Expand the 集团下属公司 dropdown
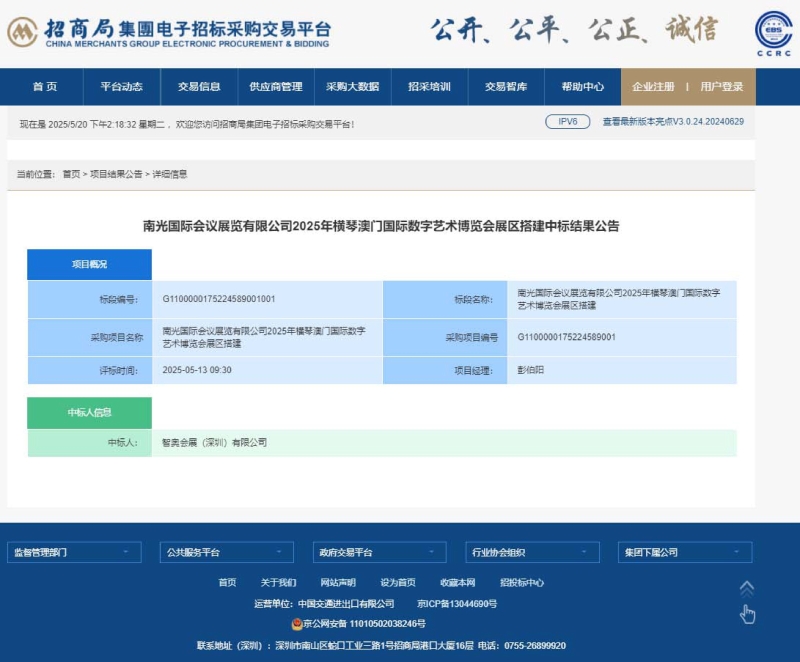 685,552
